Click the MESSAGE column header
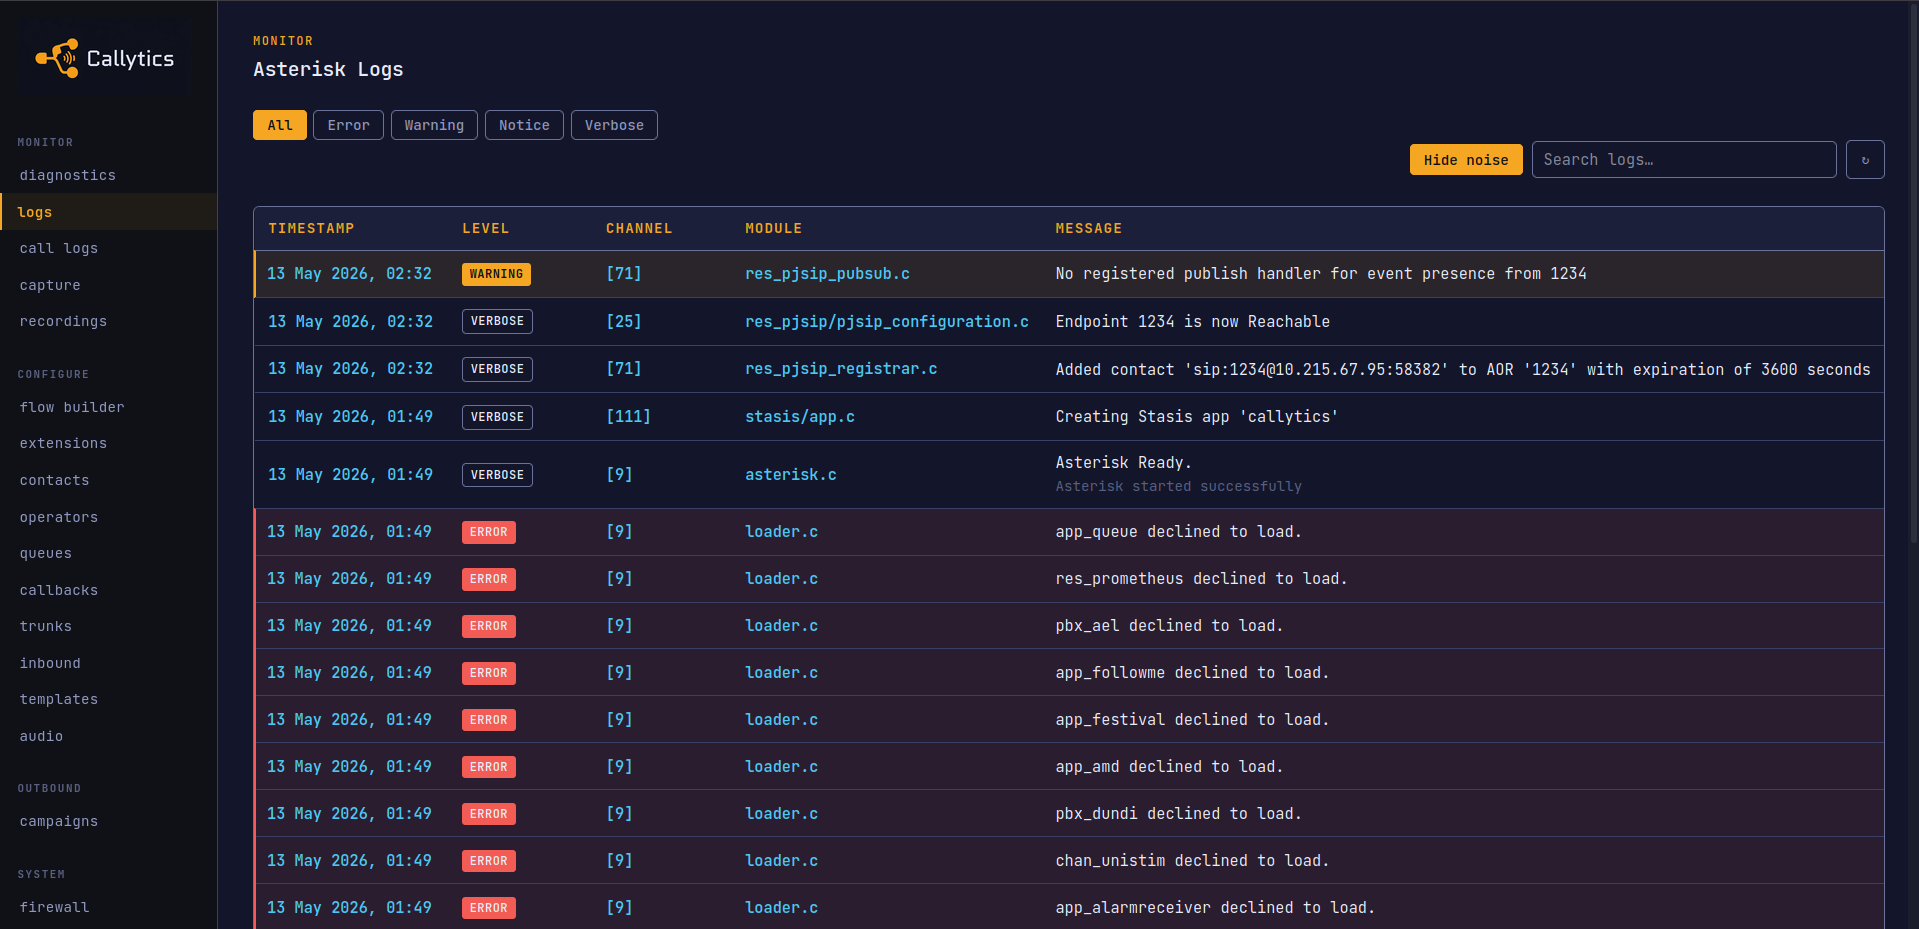 [1088, 228]
